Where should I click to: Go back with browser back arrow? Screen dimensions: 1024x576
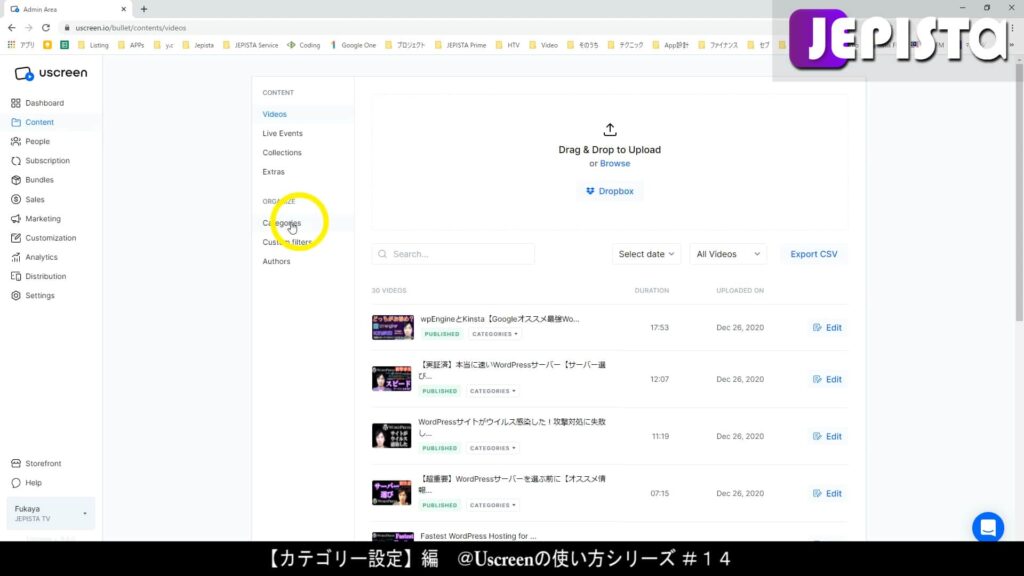pyautogui.click(x=12, y=28)
